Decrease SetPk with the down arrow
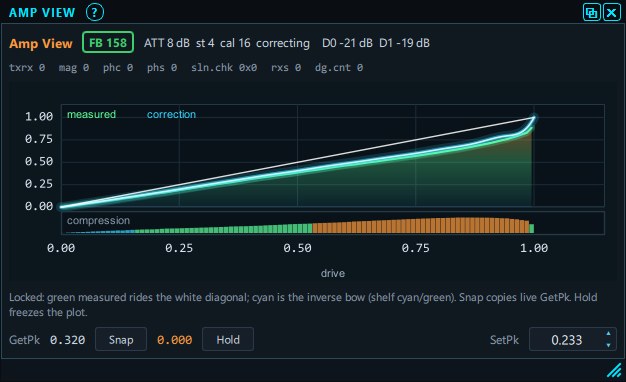This screenshot has width=626, height=382. click(608, 345)
